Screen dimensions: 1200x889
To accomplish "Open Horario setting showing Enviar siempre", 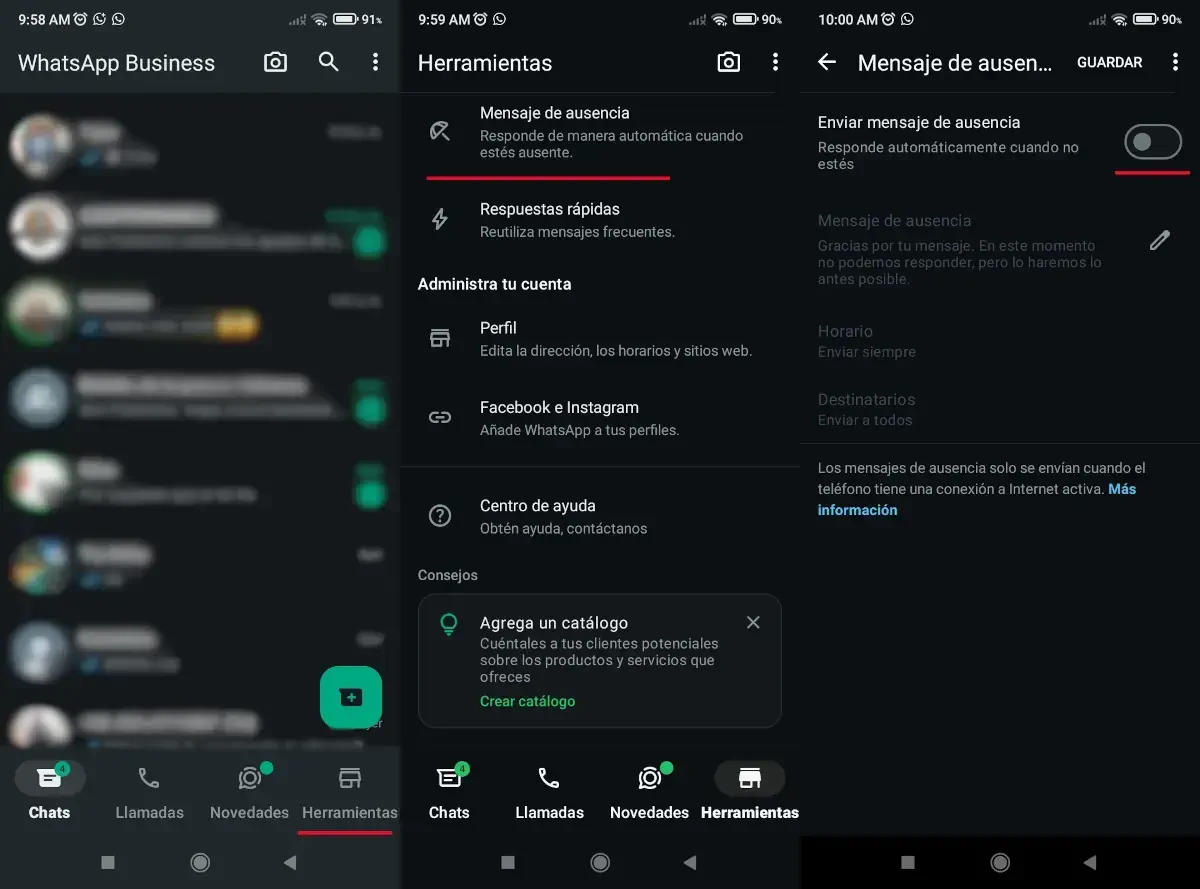I will coord(866,341).
